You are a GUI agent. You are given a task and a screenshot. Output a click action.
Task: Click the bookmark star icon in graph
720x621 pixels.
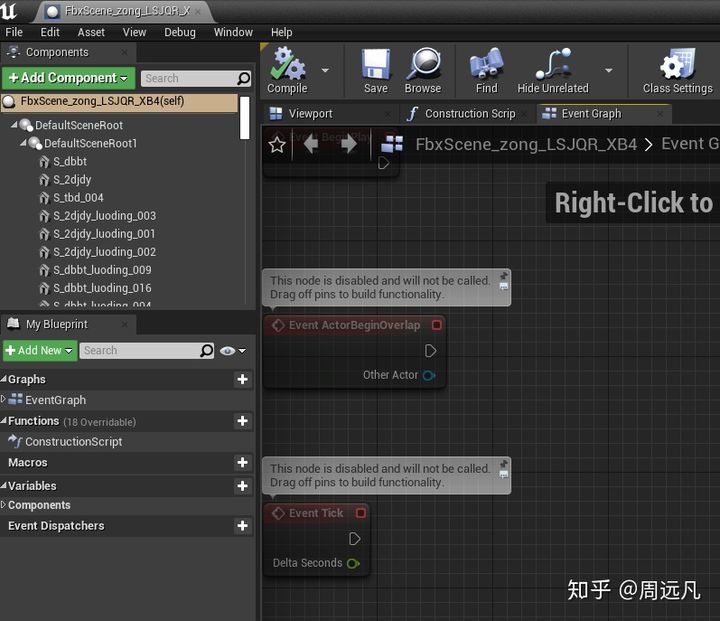[277, 145]
